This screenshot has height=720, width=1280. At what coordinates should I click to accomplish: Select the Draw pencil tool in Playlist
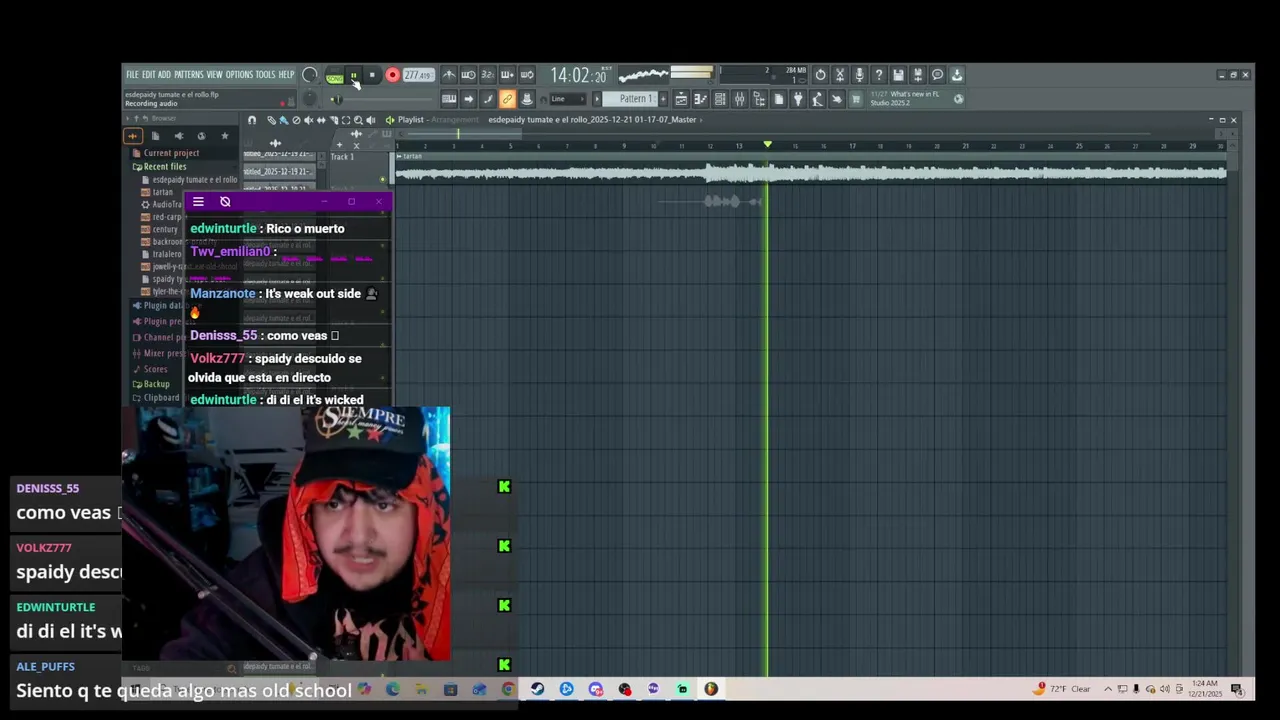click(271, 120)
